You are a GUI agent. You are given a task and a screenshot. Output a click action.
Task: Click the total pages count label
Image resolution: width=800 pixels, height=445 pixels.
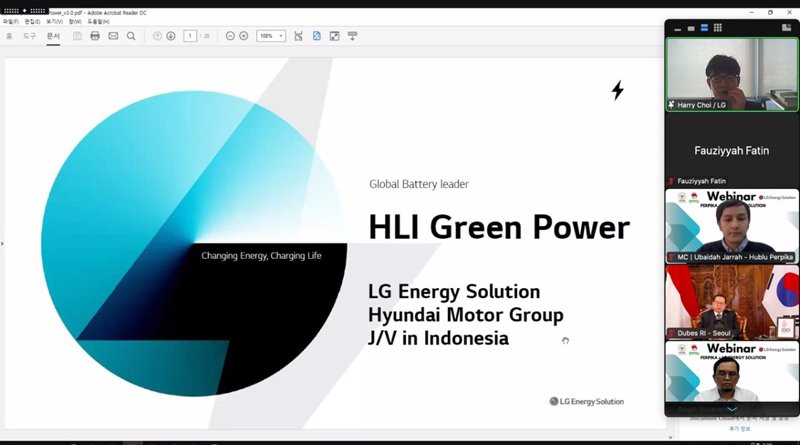coord(205,36)
